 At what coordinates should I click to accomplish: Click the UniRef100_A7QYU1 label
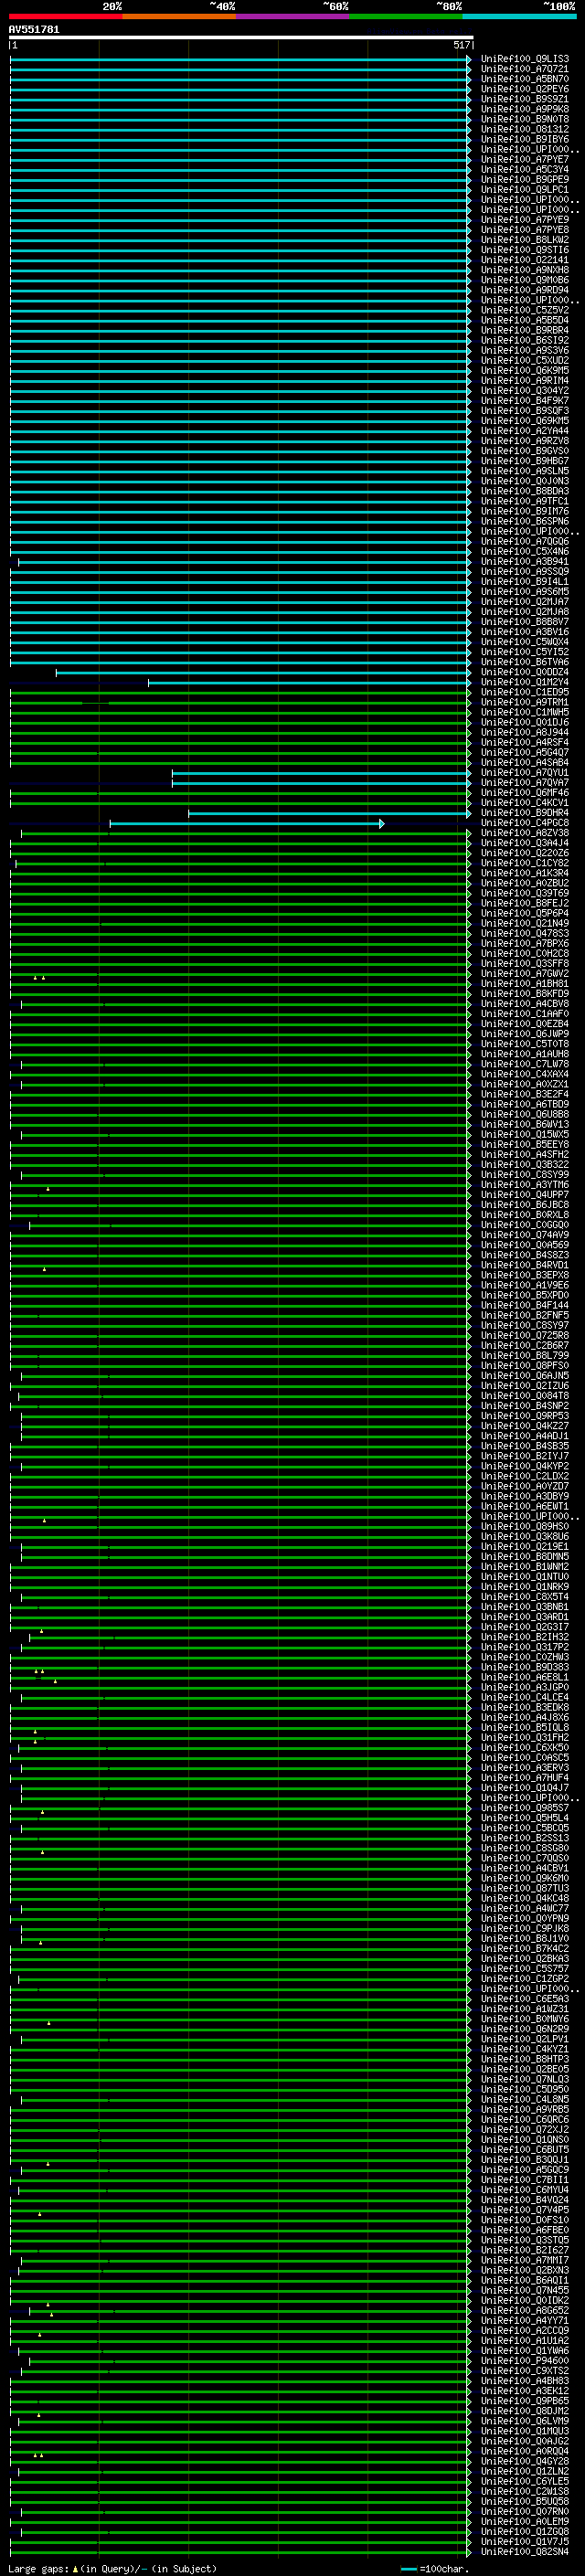click(x=525, y=773)
